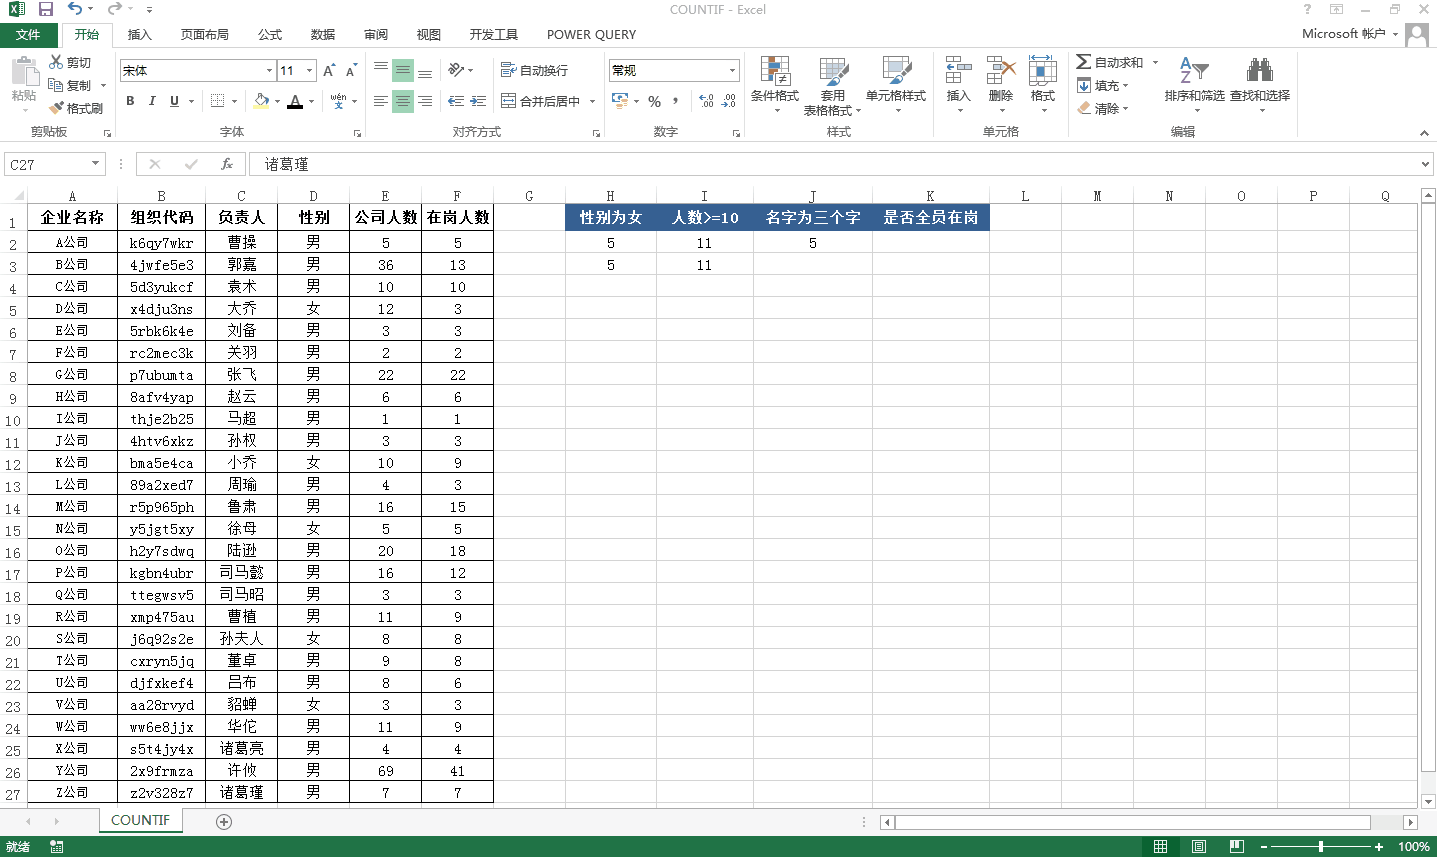Screen dimensions: 1437x857
Task: Click the decrease decimal icon
Action: click(x=729, y=101)
